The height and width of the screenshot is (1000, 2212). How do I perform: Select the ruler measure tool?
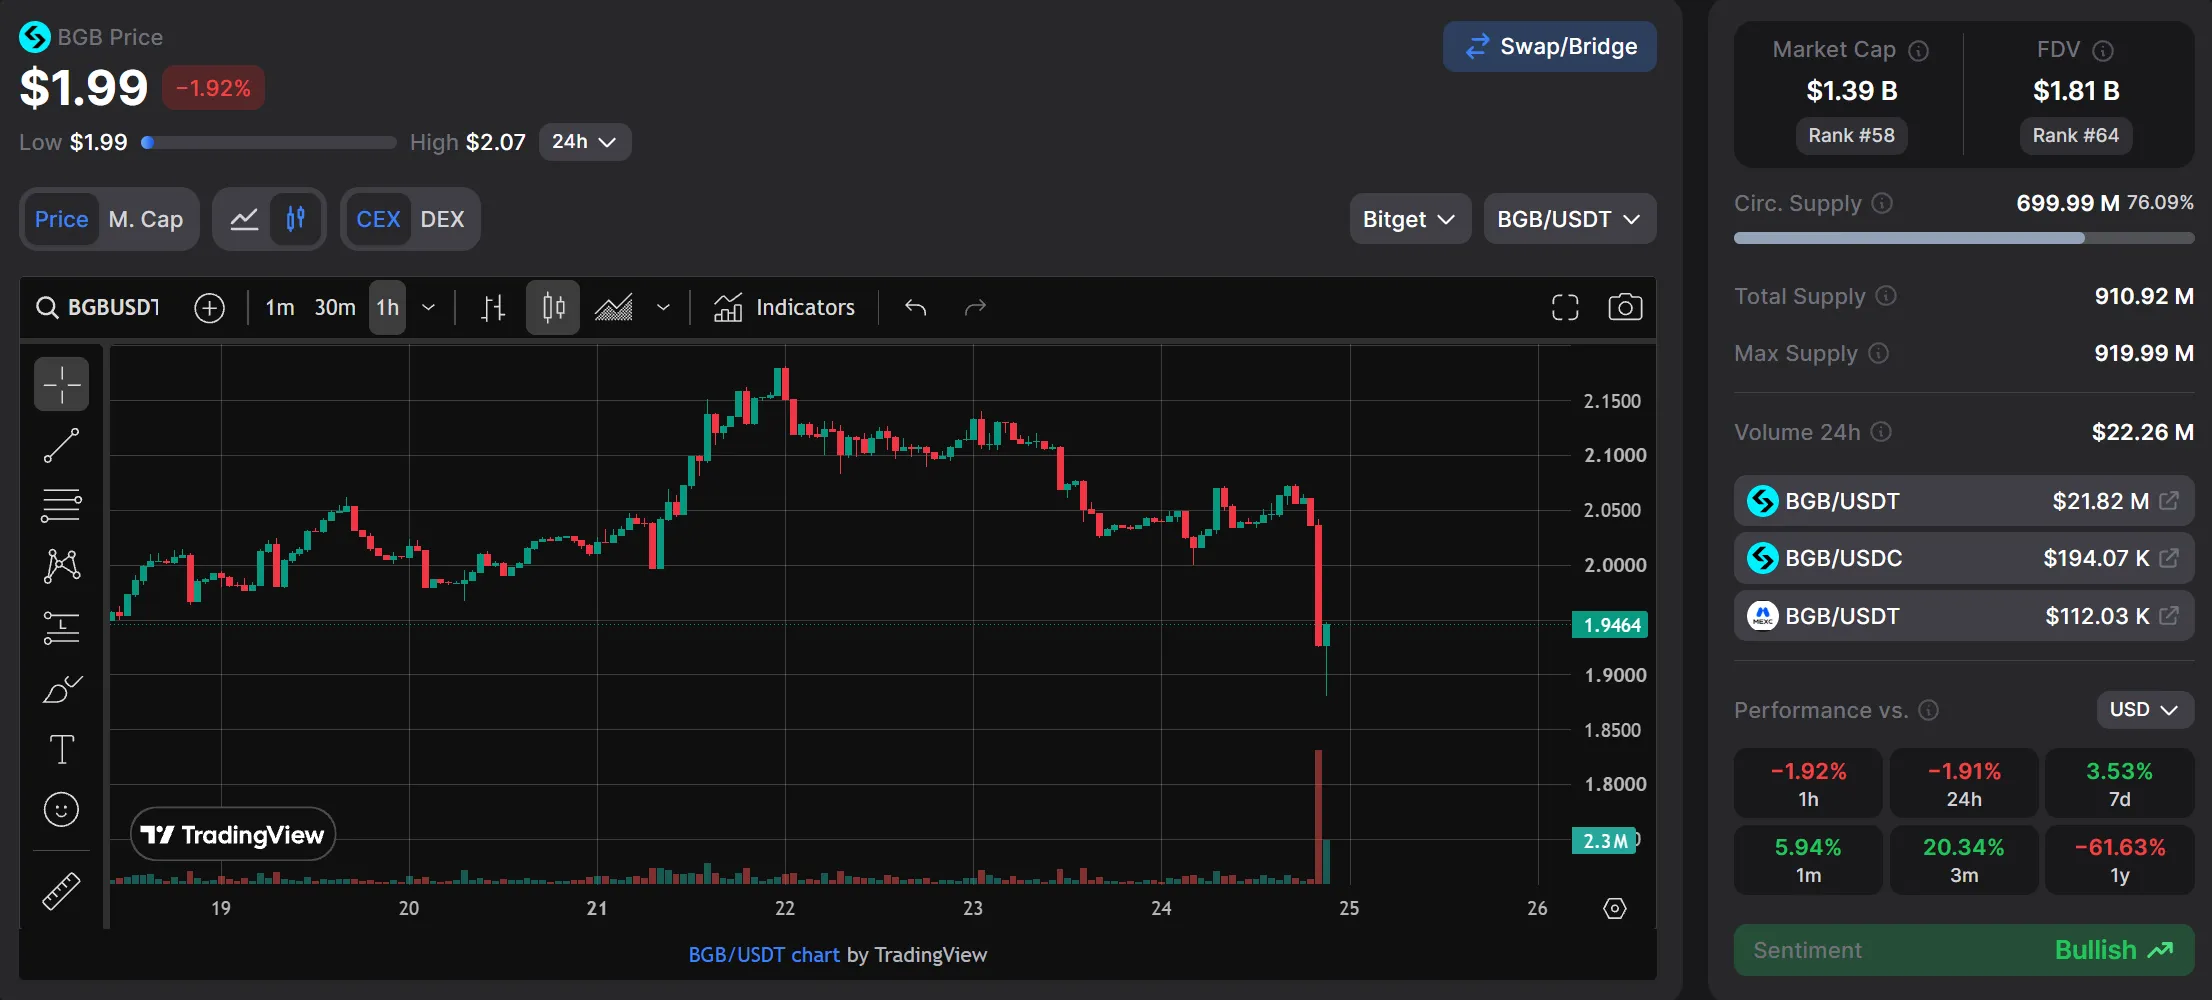(x=61, y=890)
